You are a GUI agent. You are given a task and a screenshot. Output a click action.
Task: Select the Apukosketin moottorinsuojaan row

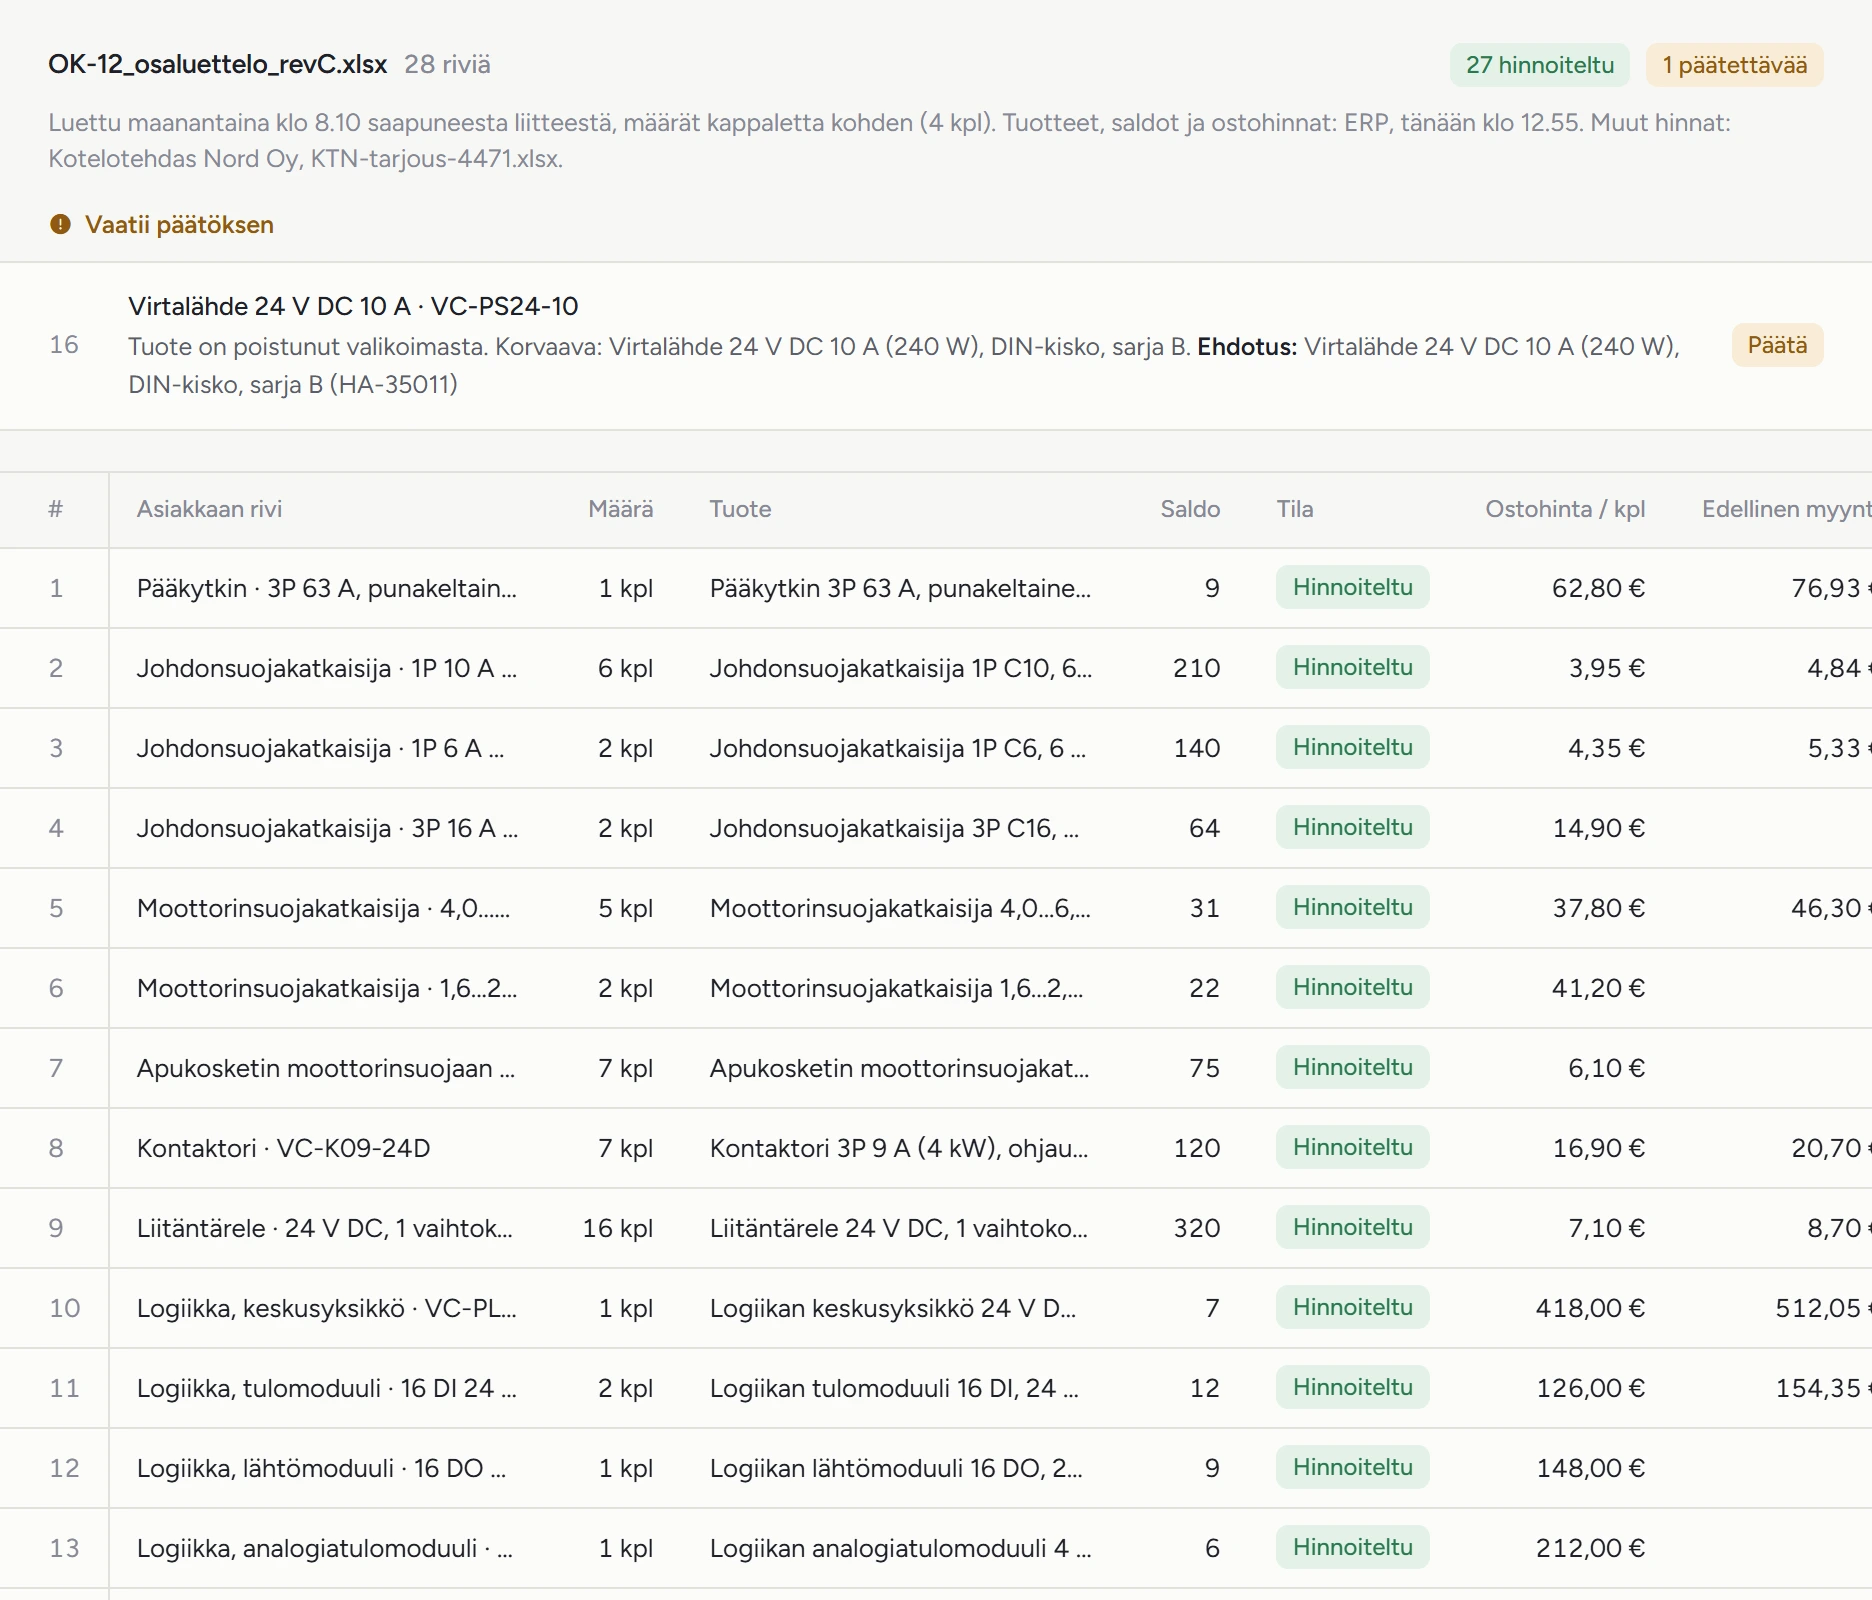pos(936,1068)
